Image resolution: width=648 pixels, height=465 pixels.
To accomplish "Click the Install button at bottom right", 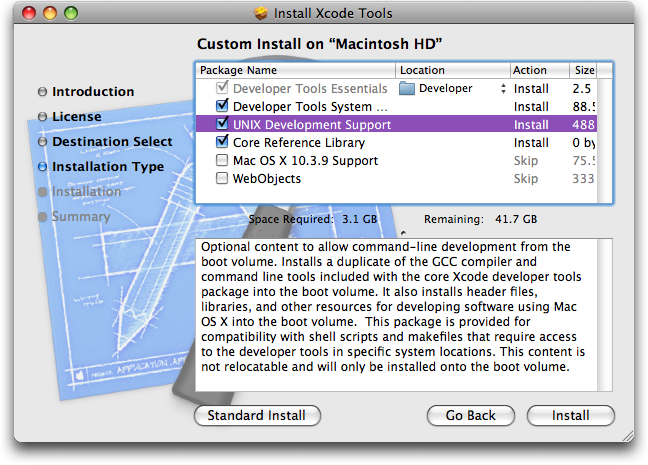I will 570,415.
